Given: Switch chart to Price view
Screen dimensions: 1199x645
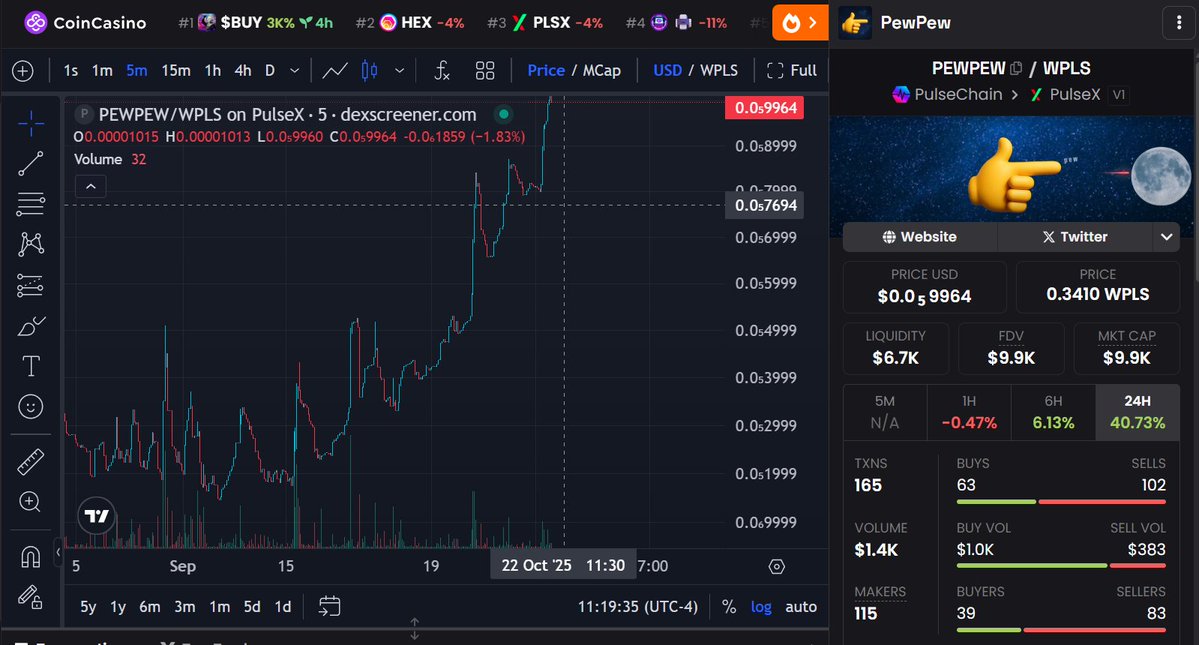Looking at the screenshot, I should click(x=546, y=70).
